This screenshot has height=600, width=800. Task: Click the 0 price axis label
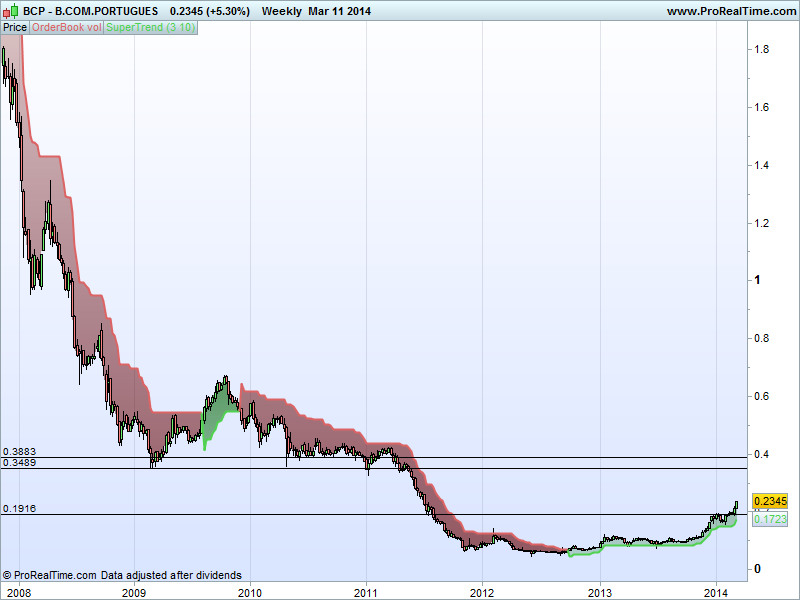coord(758,569)
